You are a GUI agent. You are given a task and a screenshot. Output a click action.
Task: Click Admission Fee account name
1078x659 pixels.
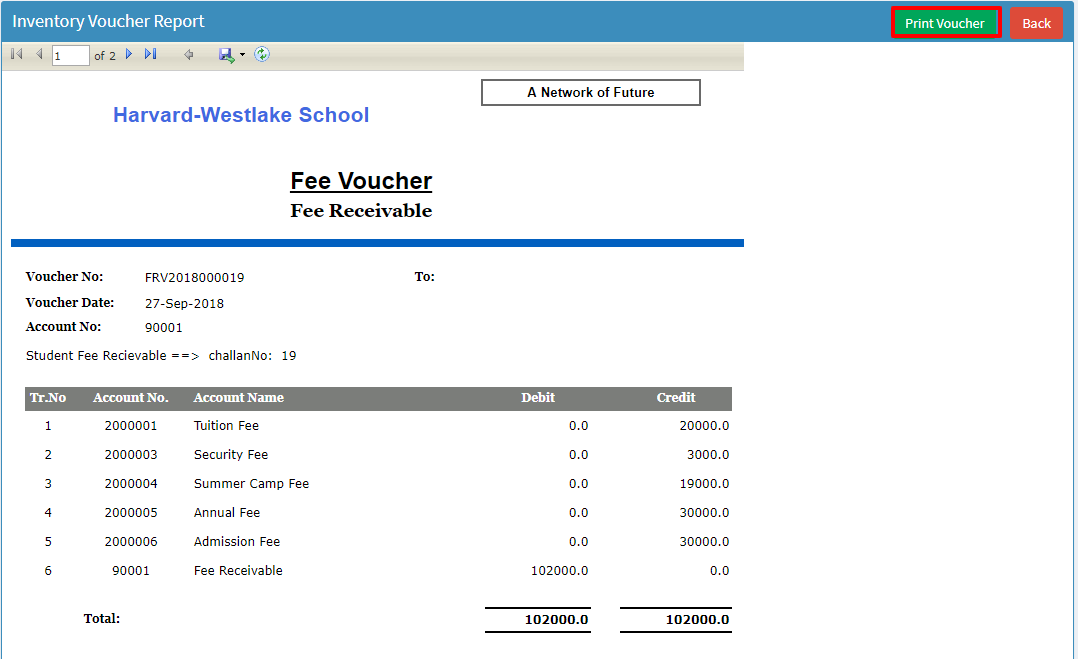pyautogui.click(x=237, y=541)
